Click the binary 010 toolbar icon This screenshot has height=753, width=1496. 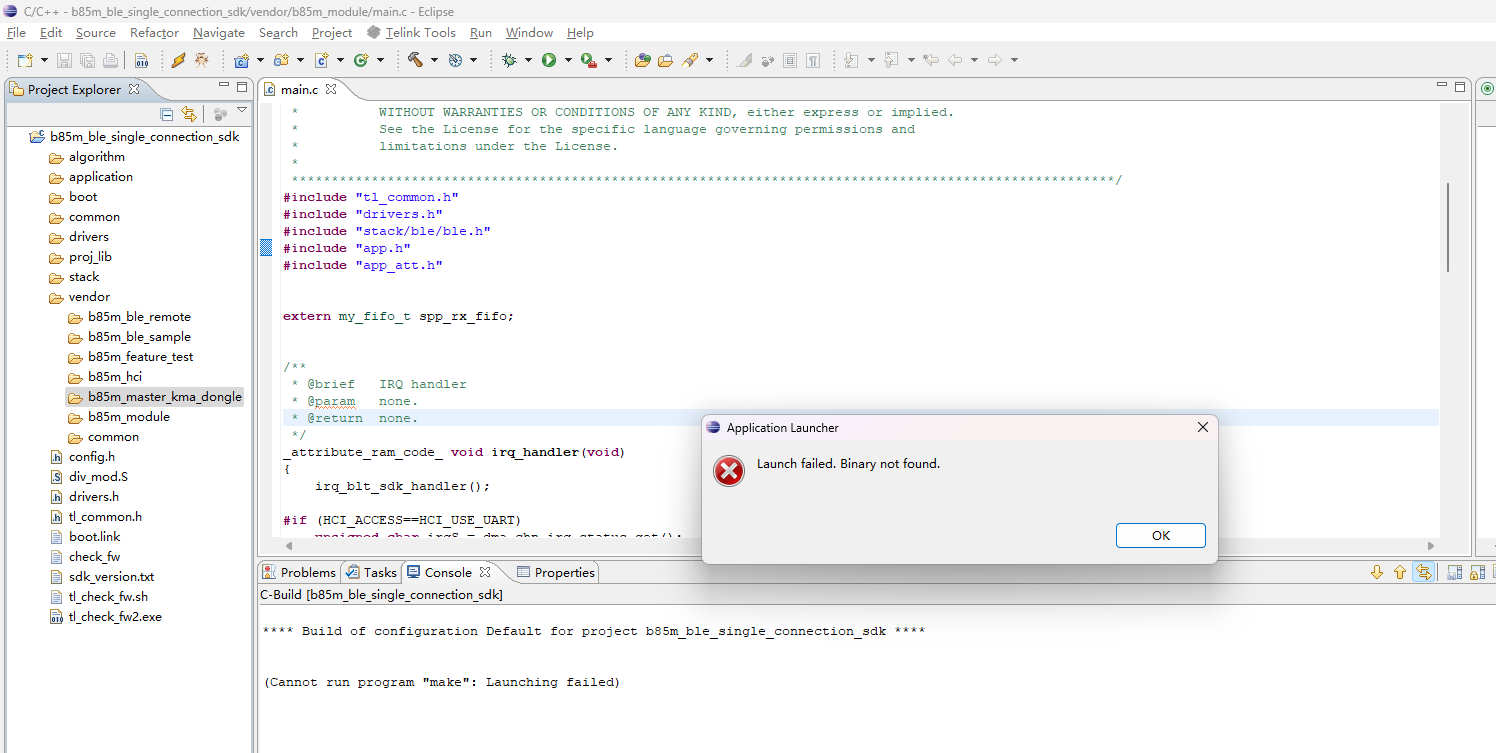click(141, 60)
